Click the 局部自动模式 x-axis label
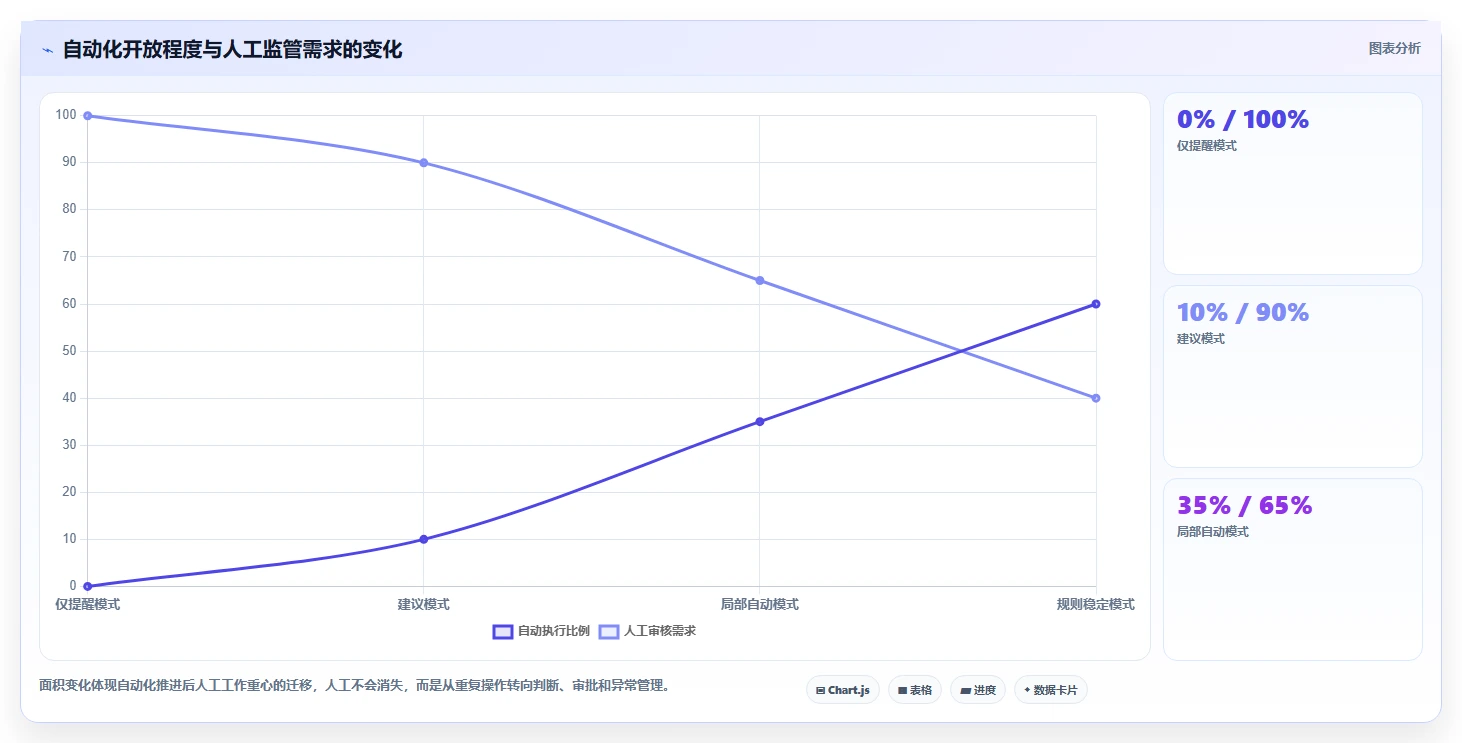 tap(760, 604)
